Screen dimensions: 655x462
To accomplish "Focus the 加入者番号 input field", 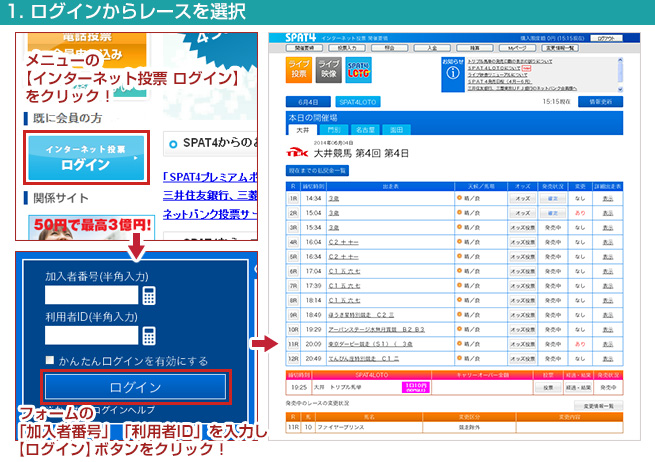I will tap(91, 295).
